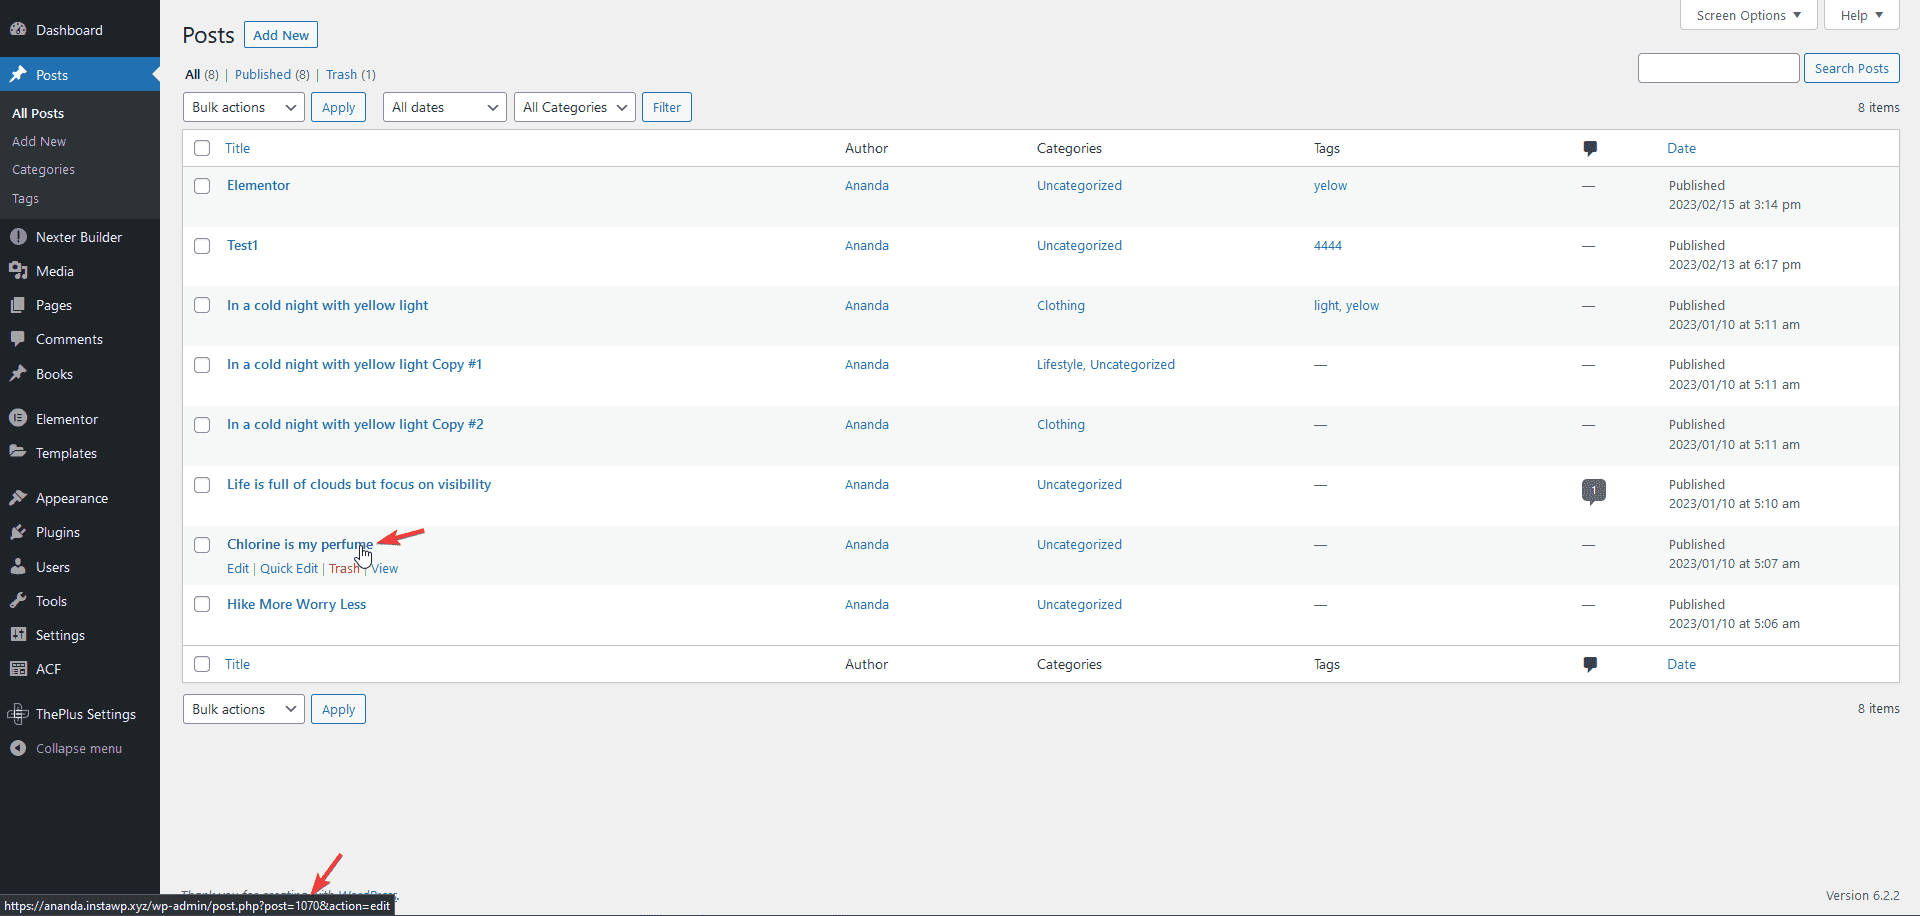The image size is (1920, 916).
Task: Open the Comments section icon
Action: click(x=20, y=338)
